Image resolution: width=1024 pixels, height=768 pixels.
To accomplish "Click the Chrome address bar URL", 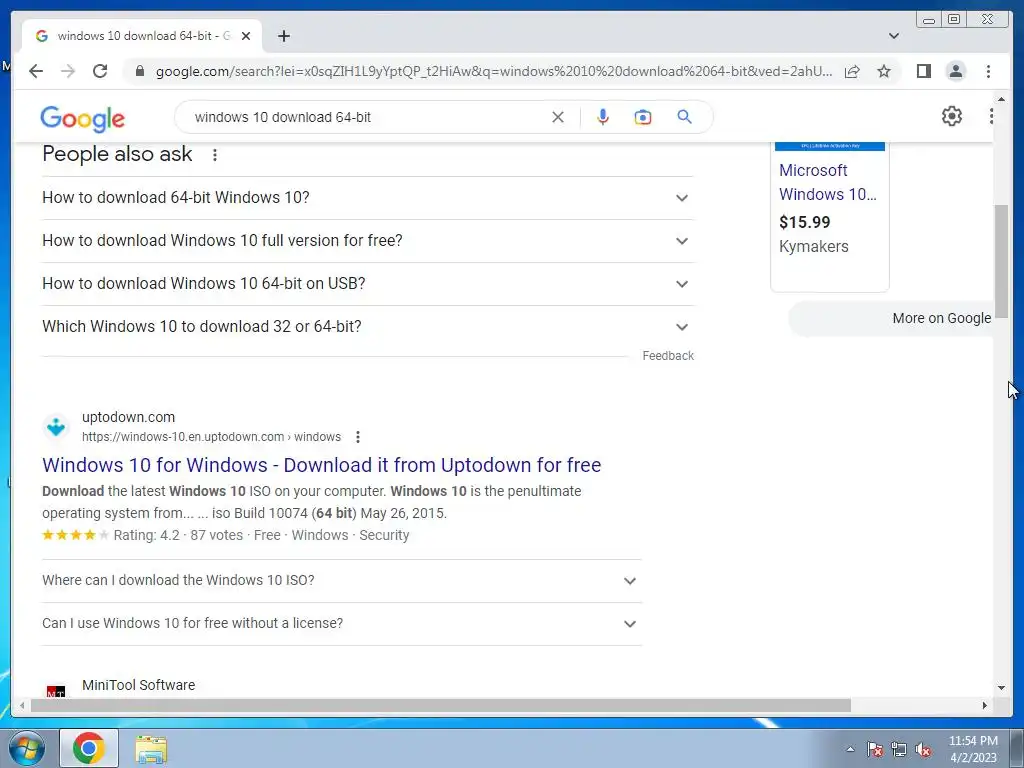I will click(493, 71).
